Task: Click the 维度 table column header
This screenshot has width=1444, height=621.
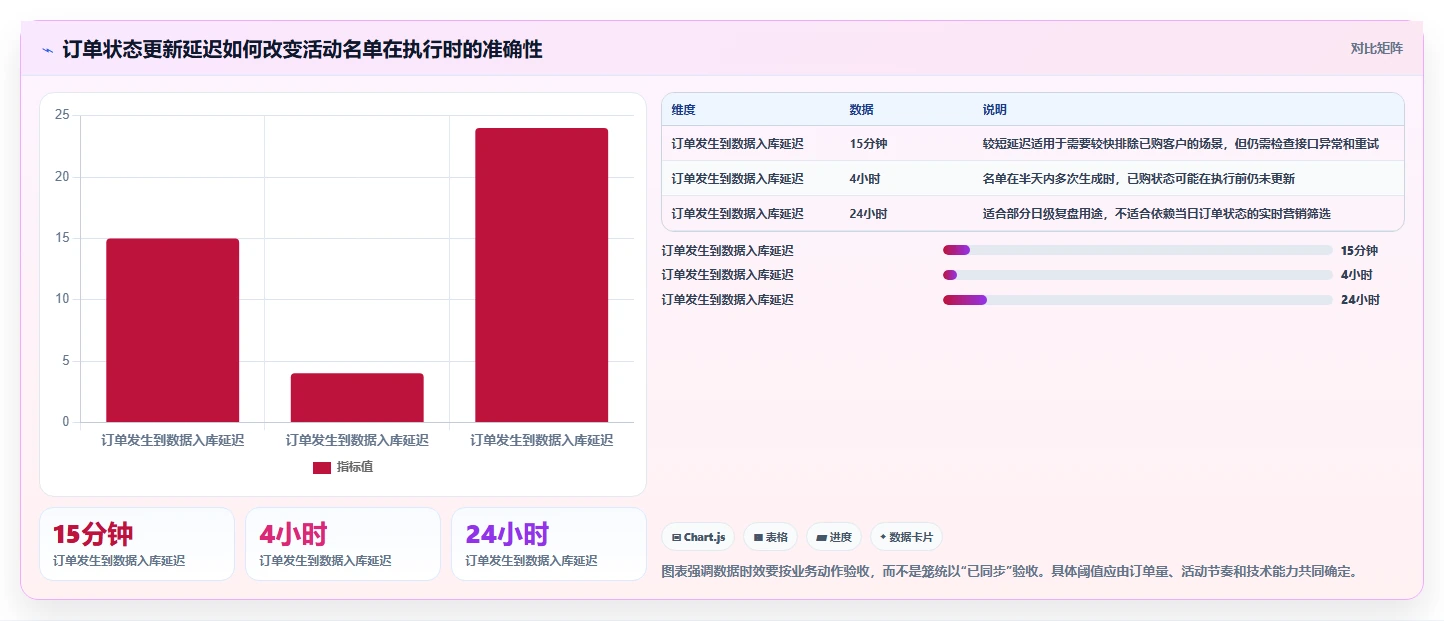Action: pyautogui.click(x=684, y=109)
